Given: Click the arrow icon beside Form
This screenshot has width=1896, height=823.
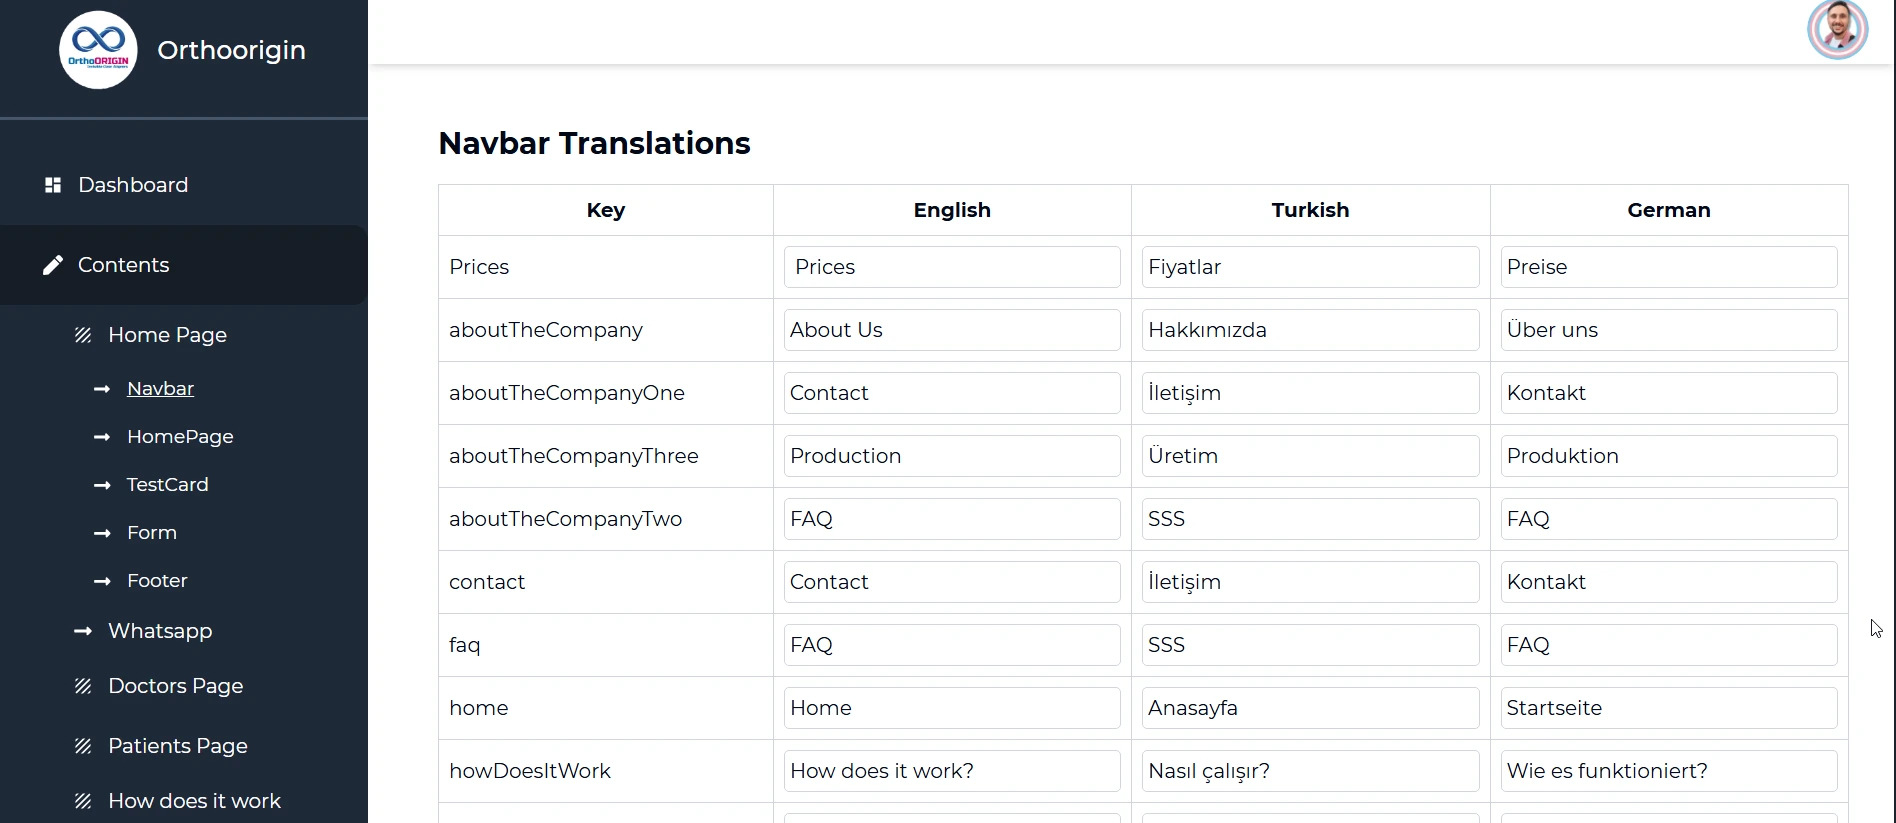Looking at the screenshot, I should coord(102,533).
